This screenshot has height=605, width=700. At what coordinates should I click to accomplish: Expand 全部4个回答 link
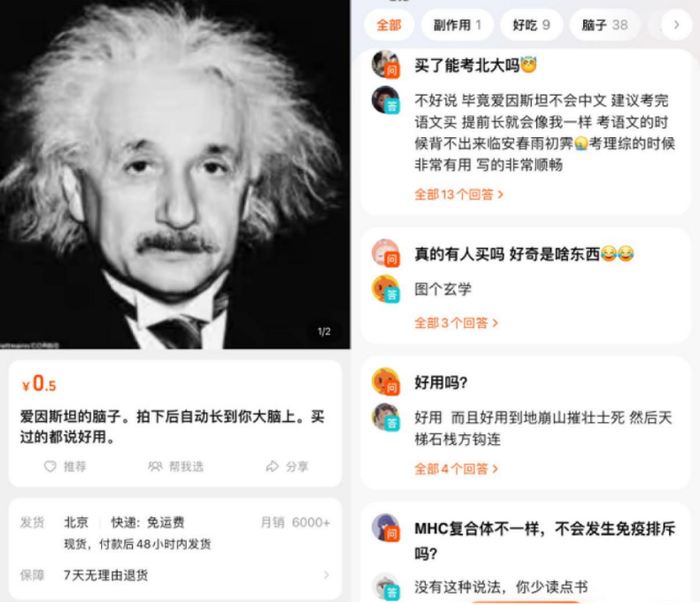coord(456,469)
